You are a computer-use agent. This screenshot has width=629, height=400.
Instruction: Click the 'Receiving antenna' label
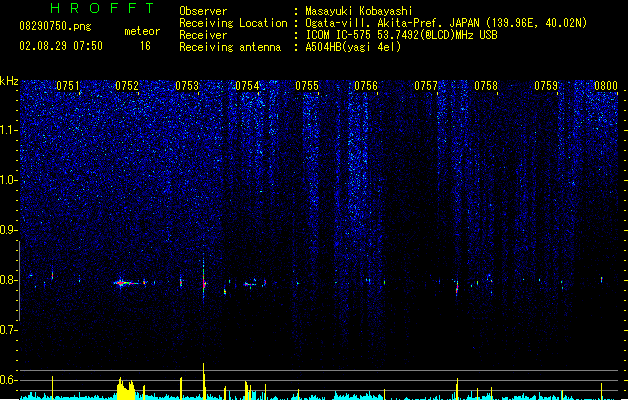(230, 47)
